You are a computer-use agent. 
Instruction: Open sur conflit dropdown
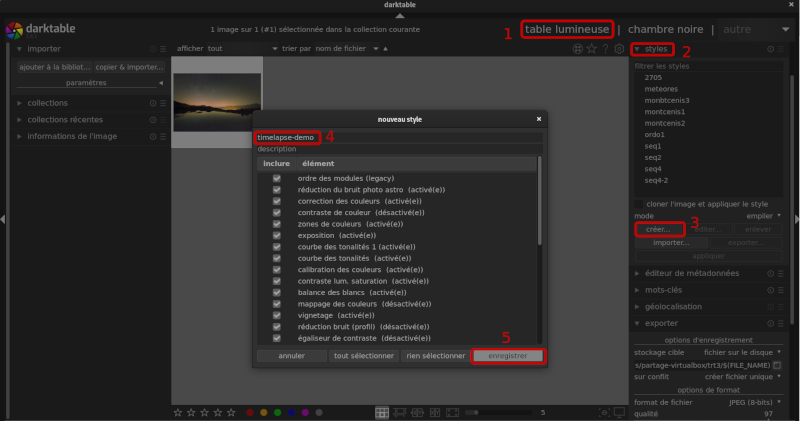coord(708,377)
